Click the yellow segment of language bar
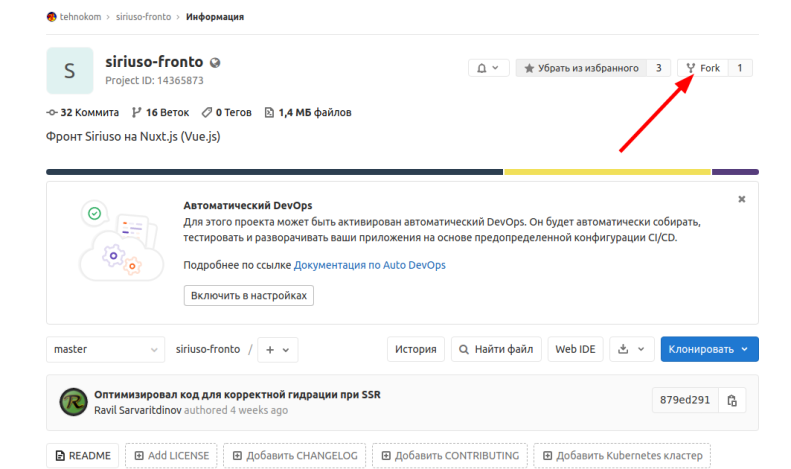This screenshot has height=469, width=791. tap(607, 172)
